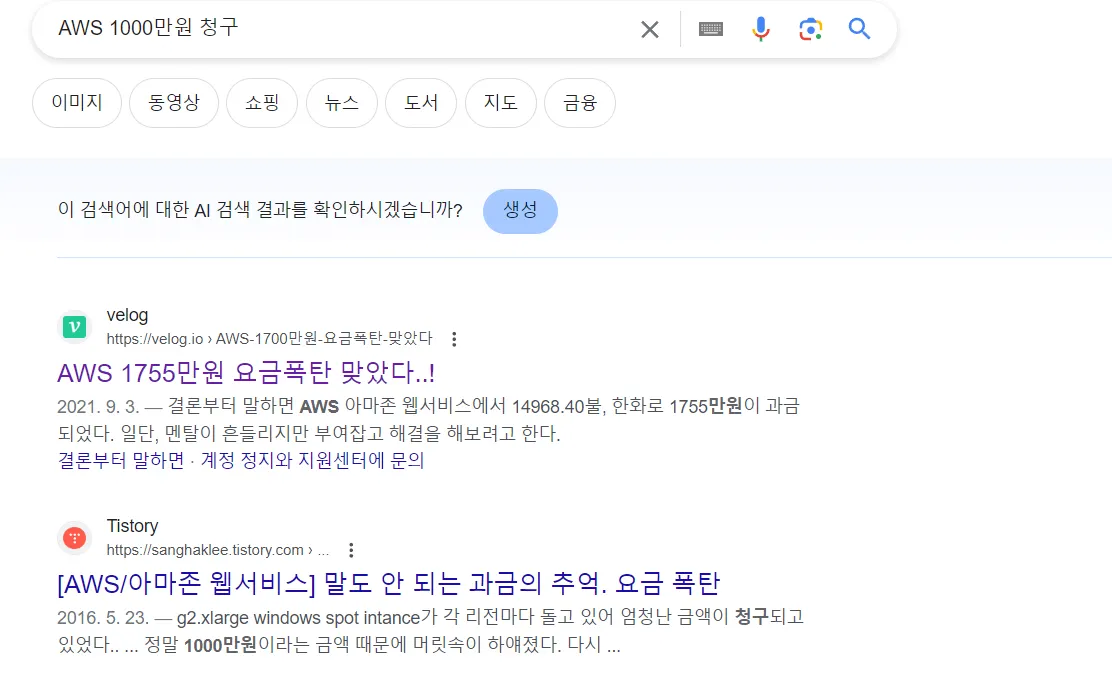Open the '[AWS/아마존 웹서비스] 말도 안 되는 과금의 추억' result

(389, 583)
